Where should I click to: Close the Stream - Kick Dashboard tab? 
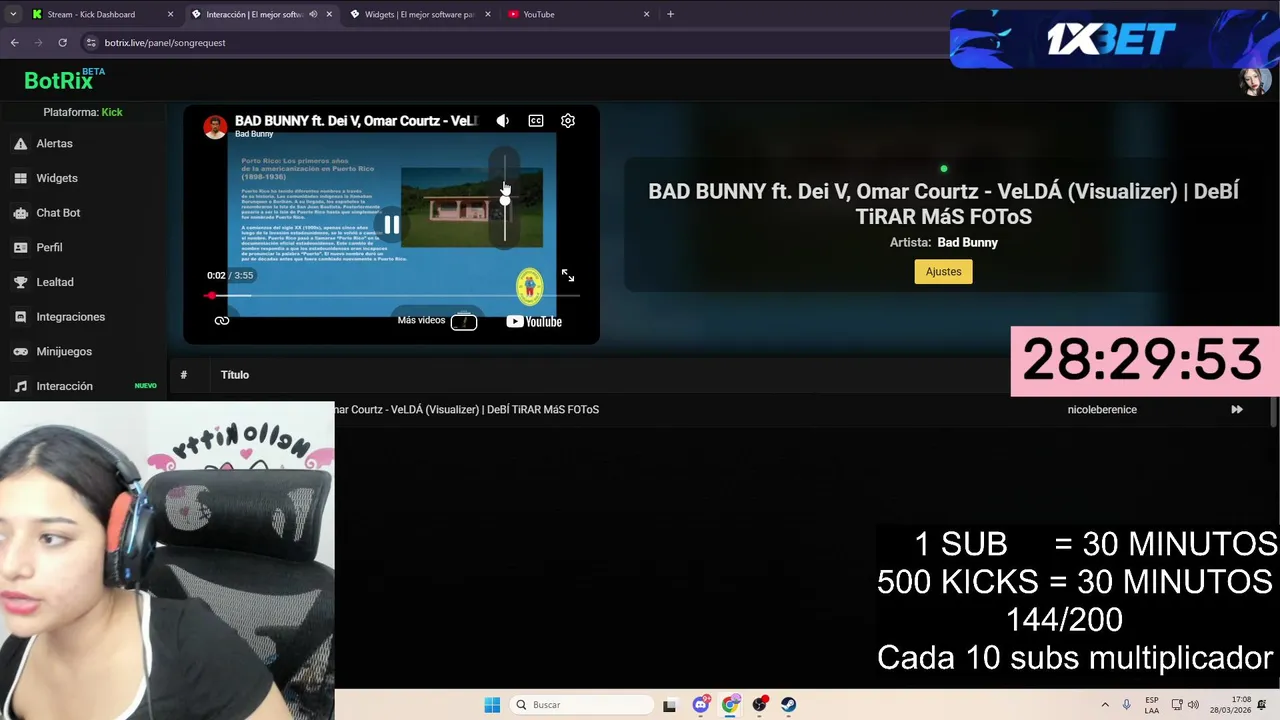tap(170, 14)
